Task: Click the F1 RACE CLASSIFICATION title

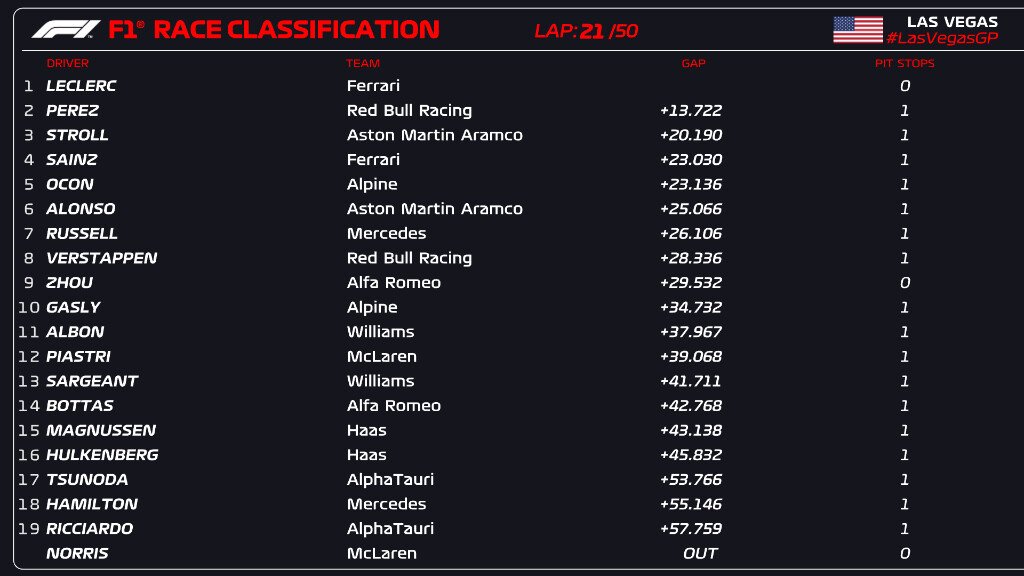Action: [273, 29]
